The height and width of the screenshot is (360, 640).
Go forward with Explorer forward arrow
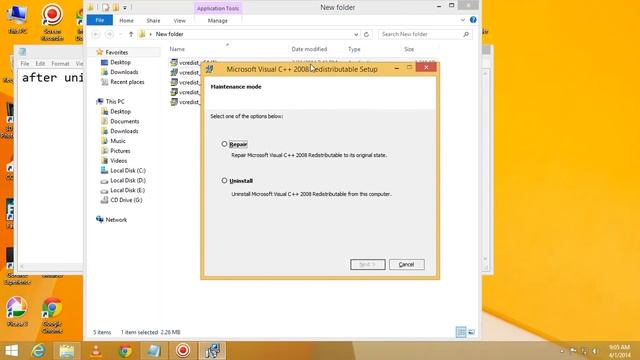pos(109,34)
